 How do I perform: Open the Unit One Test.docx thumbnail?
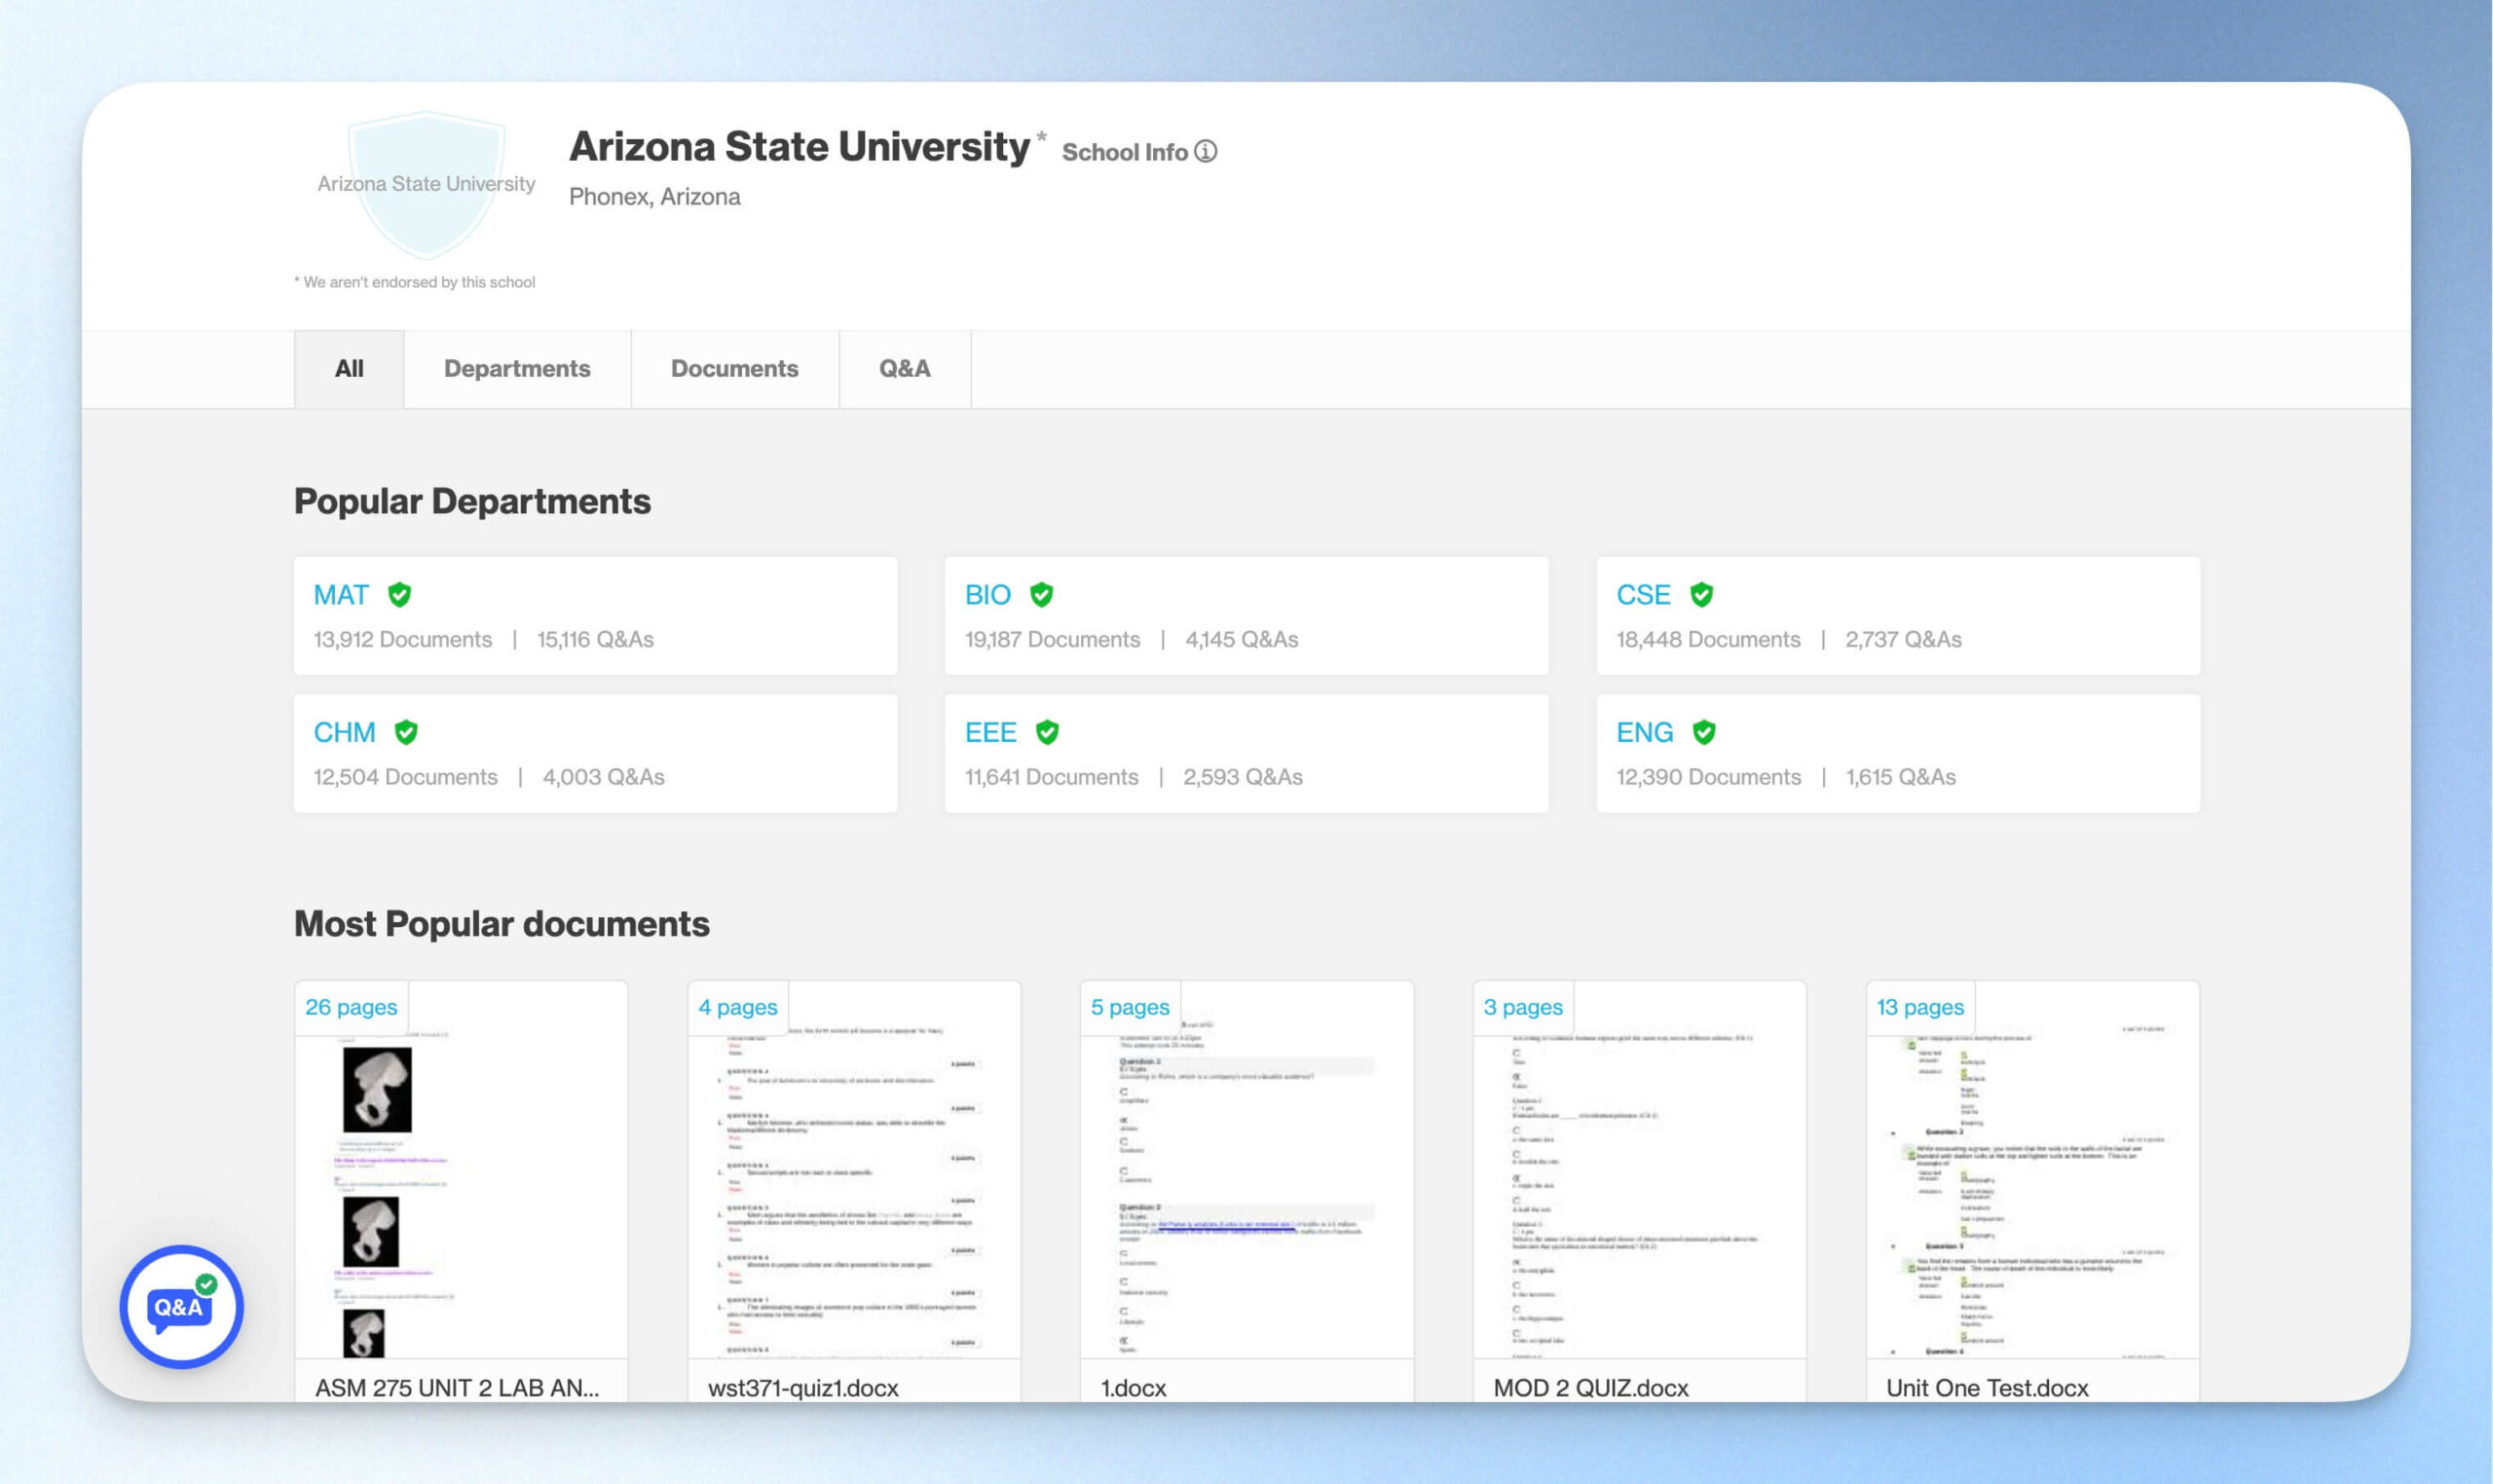click(2032, 1190)
